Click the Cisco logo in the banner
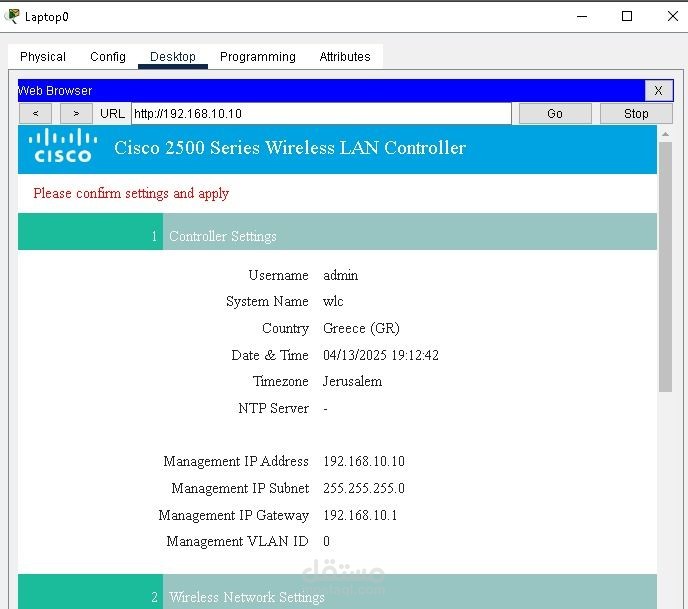The width and height of the screenshot is (688, 609). click(x=63, y=146)
